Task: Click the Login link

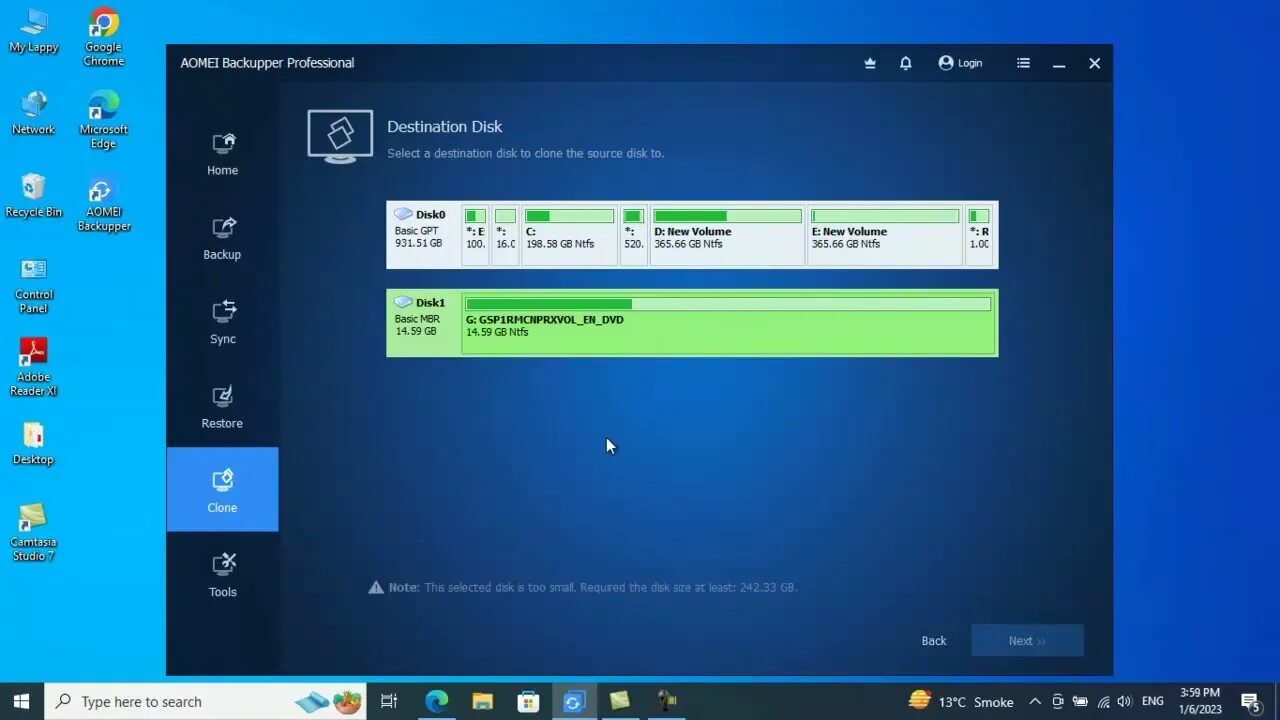Action: (960, 63)
